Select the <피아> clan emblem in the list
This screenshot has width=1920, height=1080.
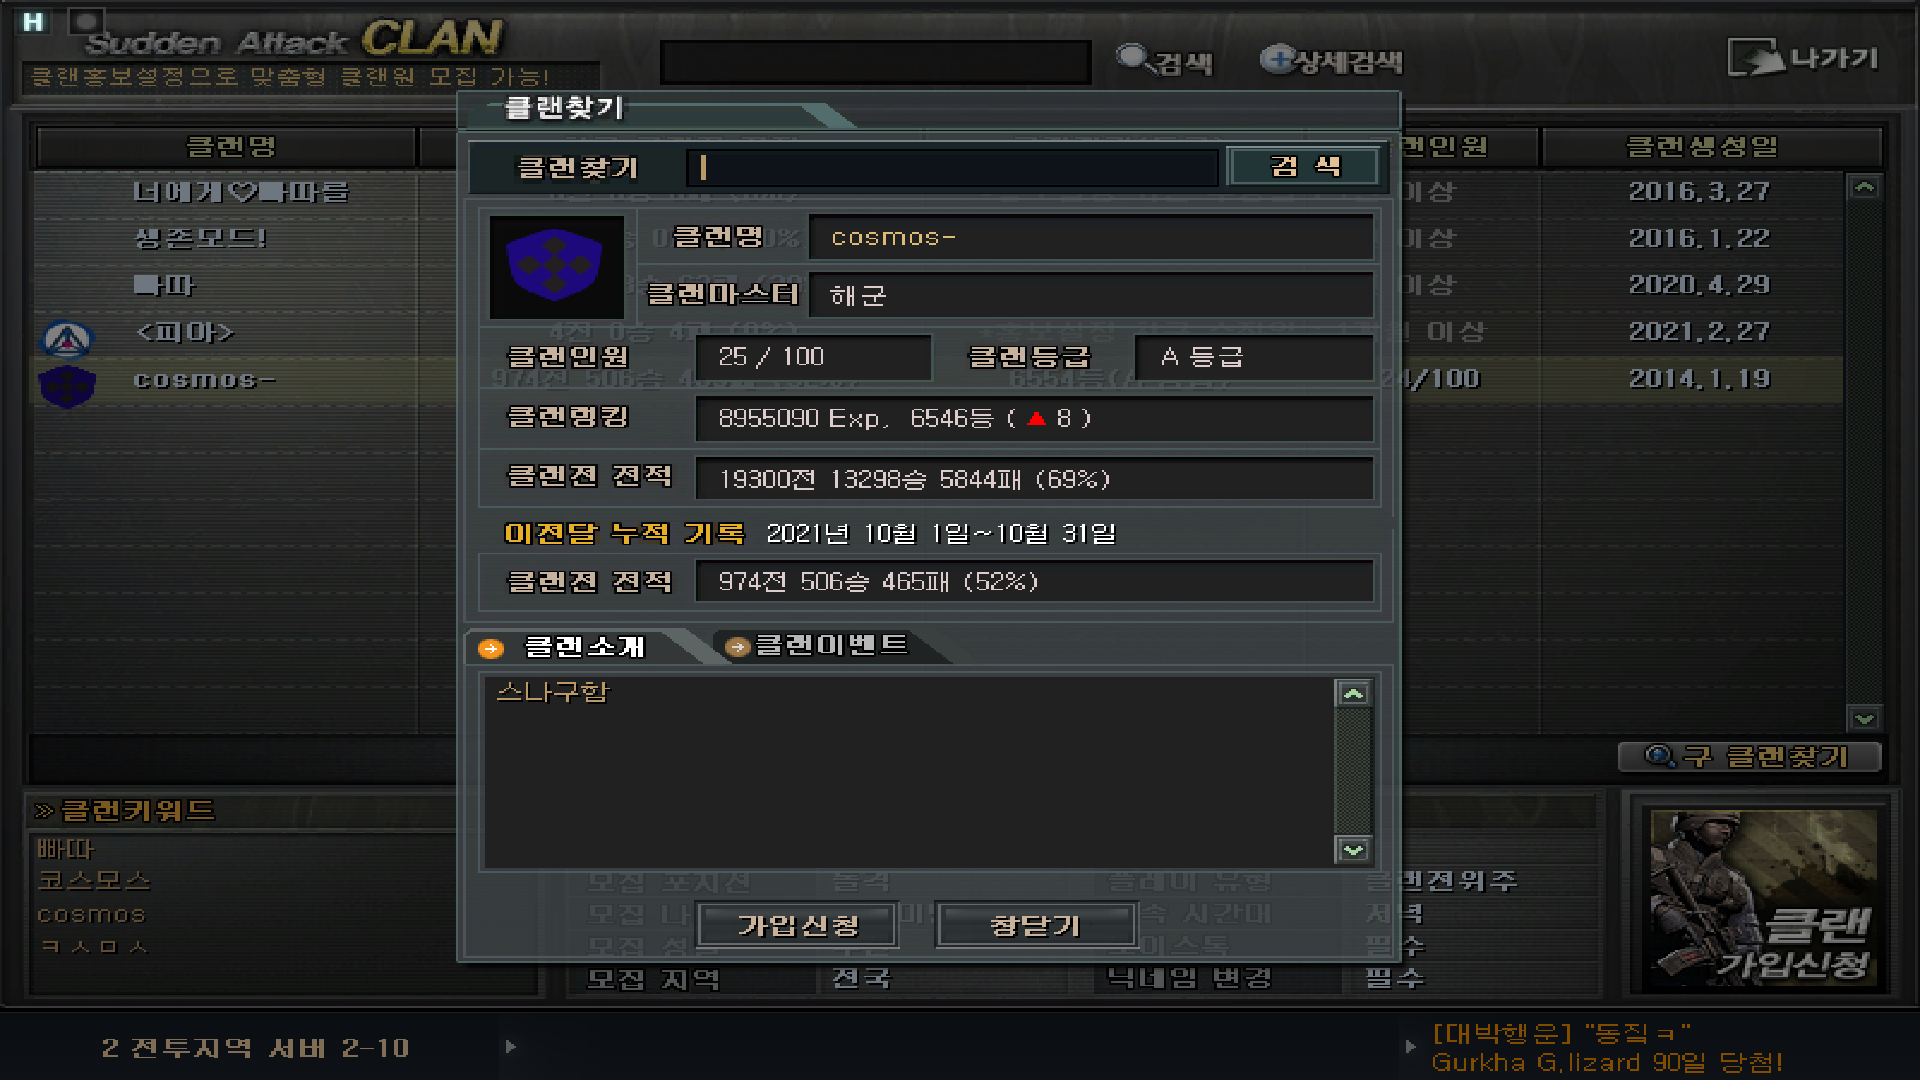click(67, 339)
